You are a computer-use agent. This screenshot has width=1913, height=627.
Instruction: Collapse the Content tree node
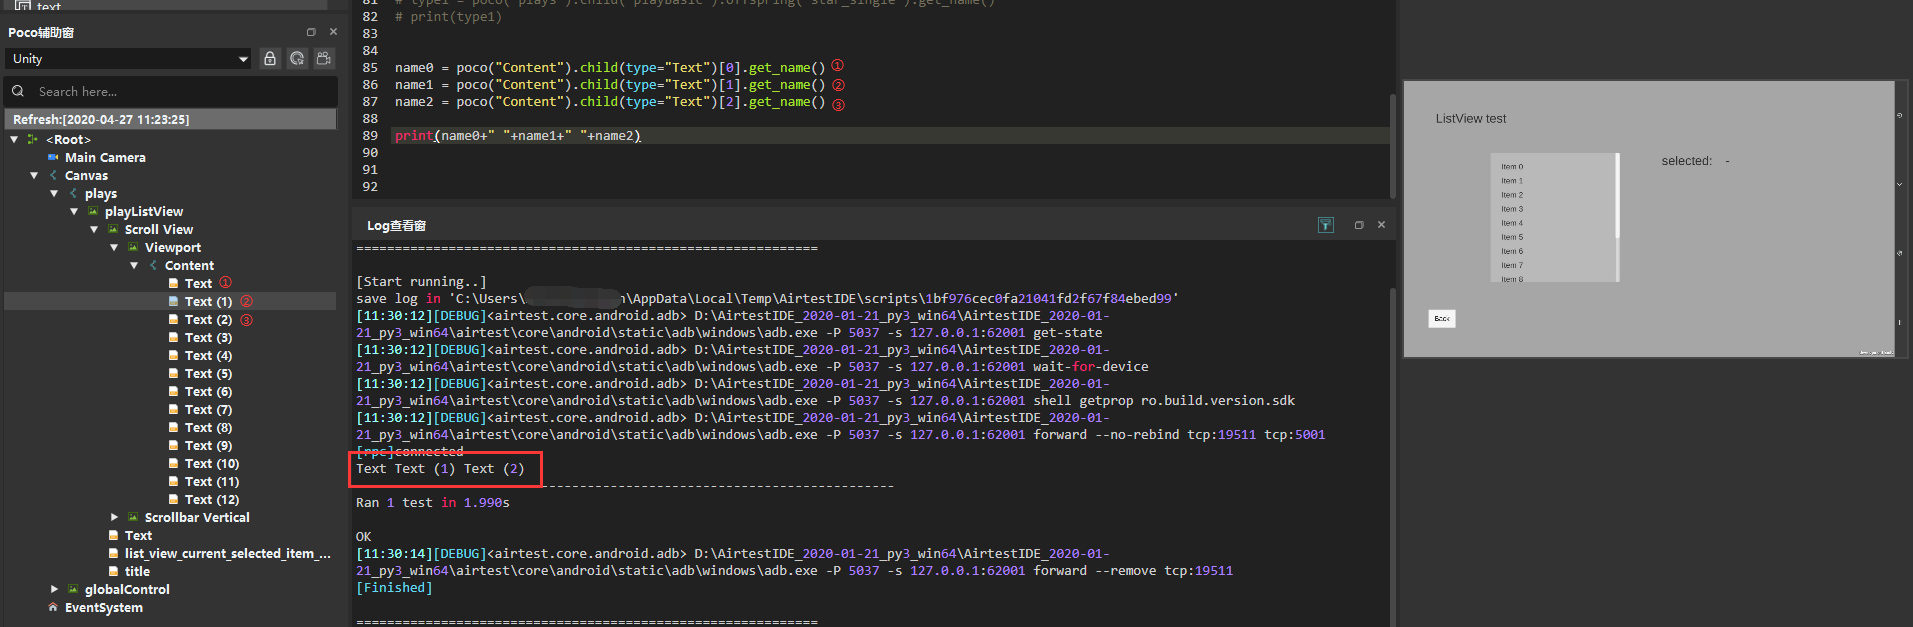click(134, 266)
